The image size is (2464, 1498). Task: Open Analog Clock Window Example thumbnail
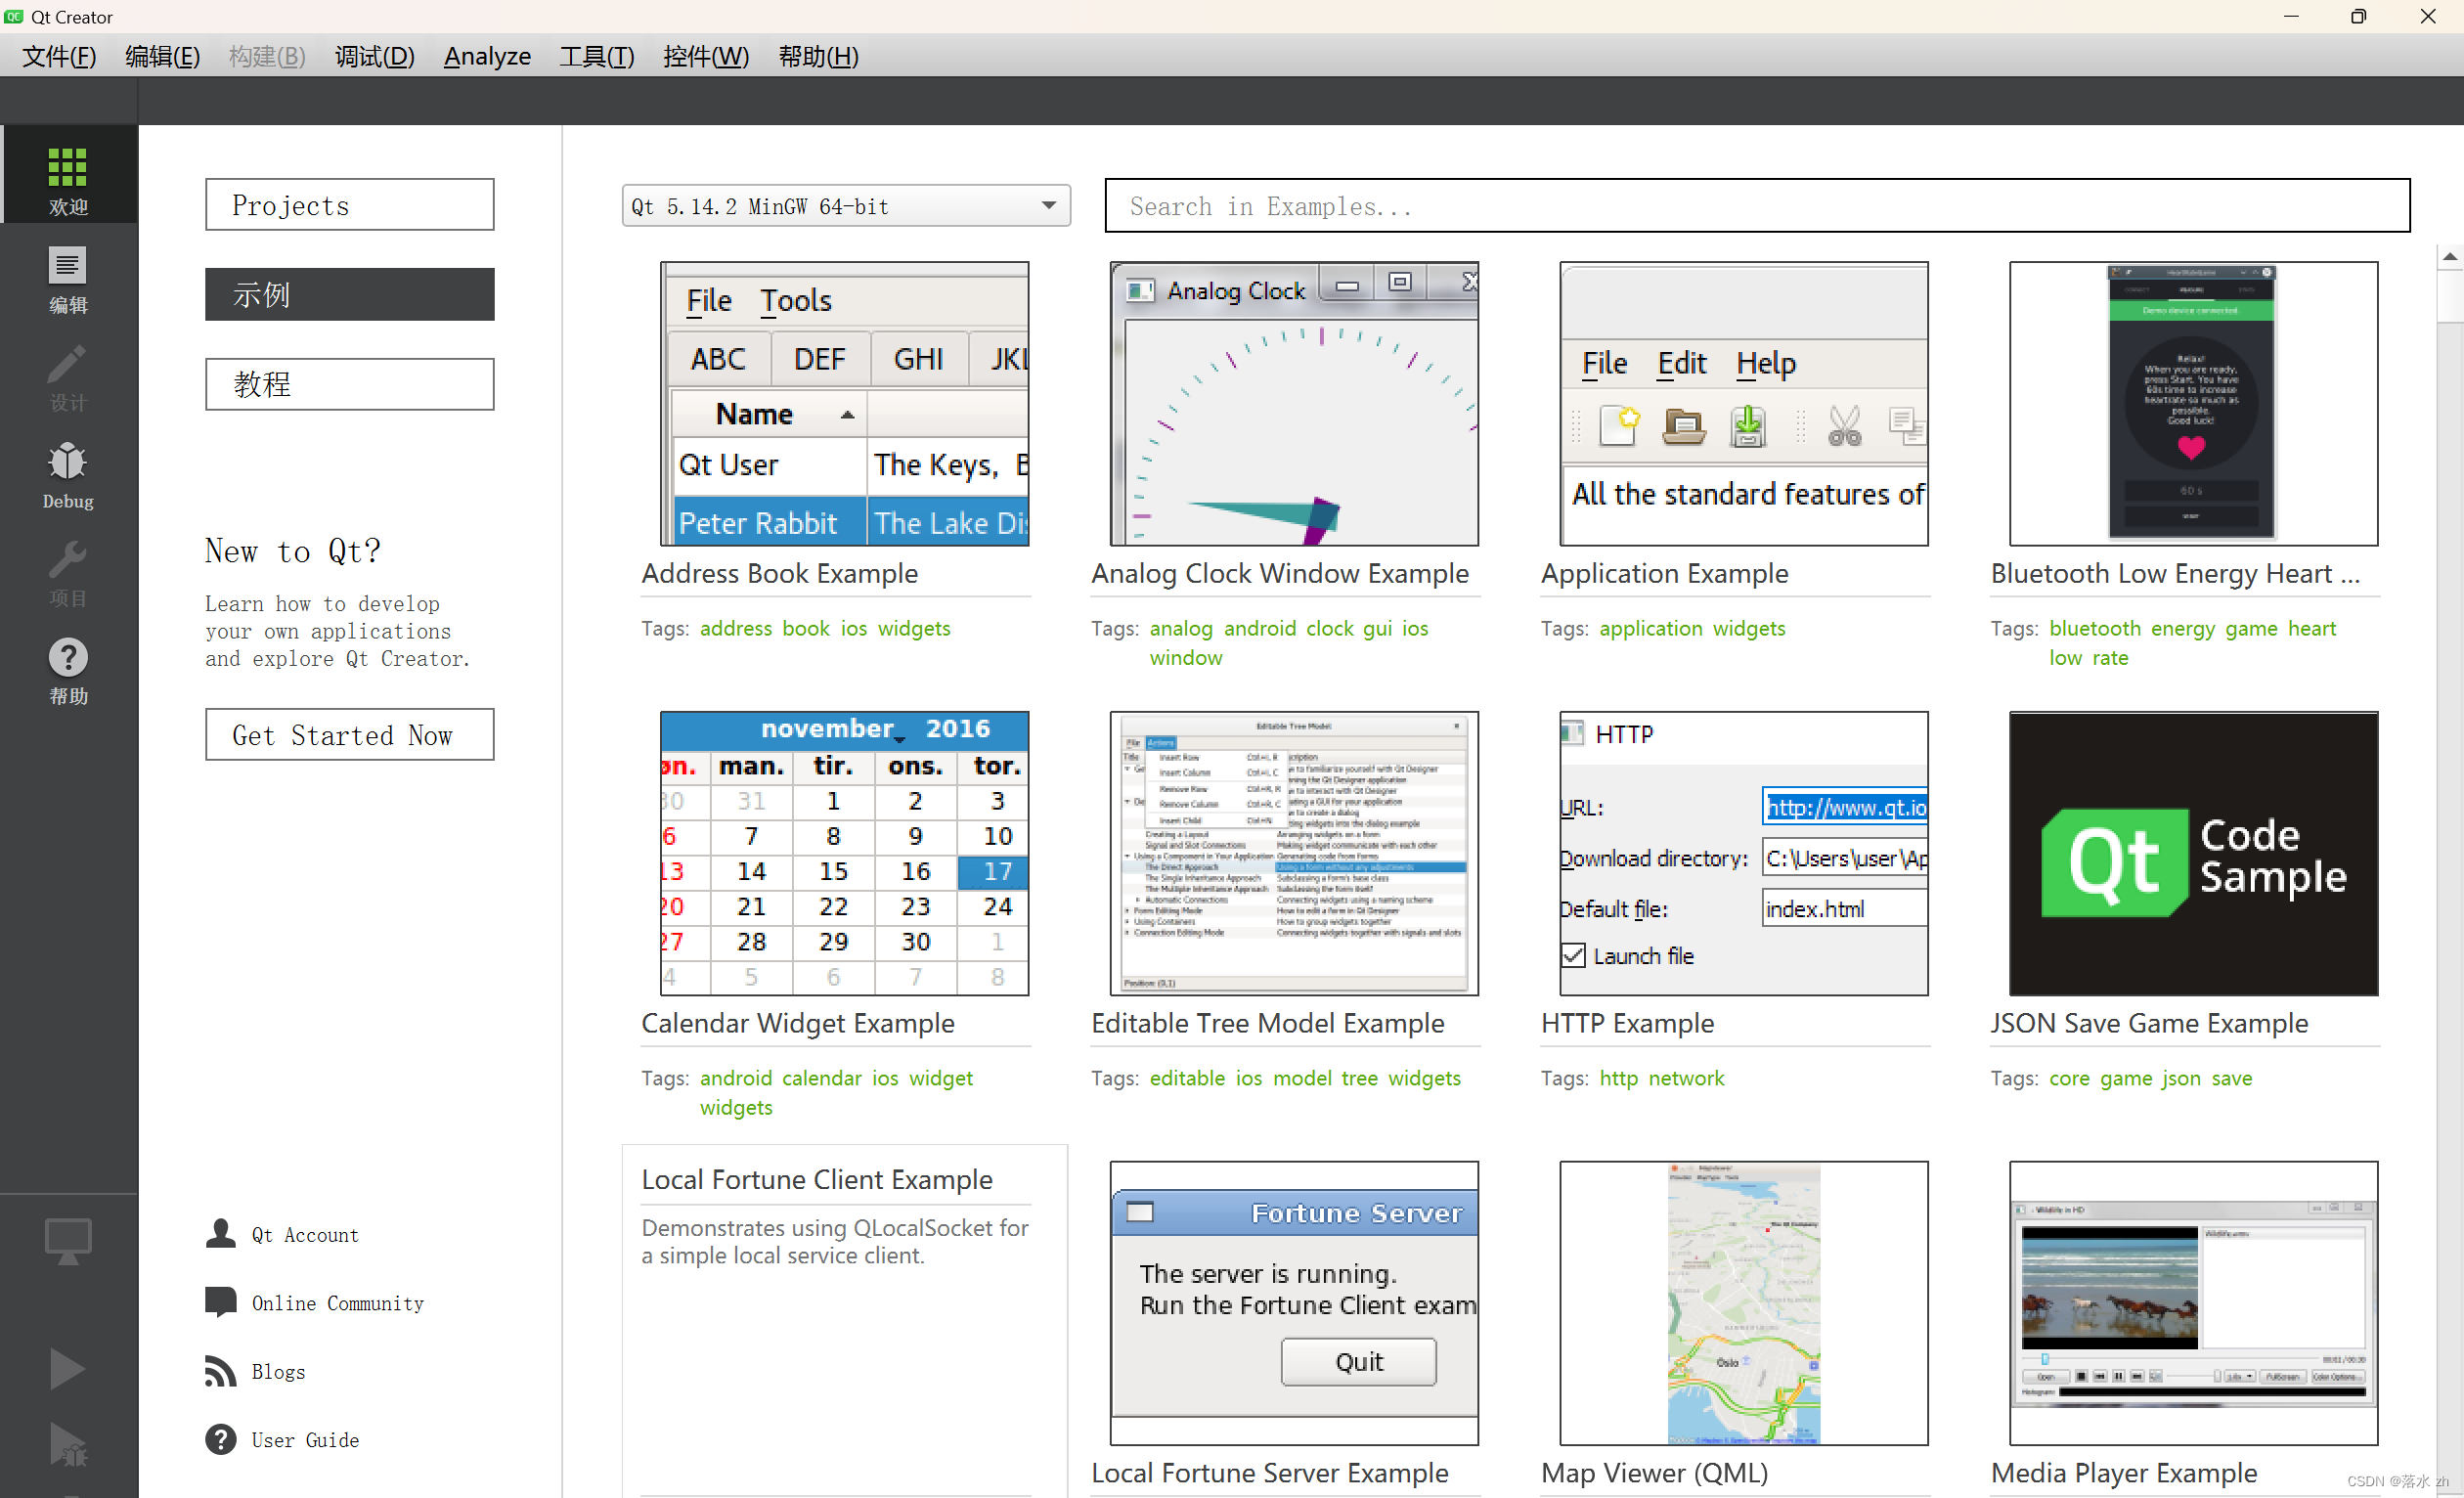click(x=1294, y=404)
